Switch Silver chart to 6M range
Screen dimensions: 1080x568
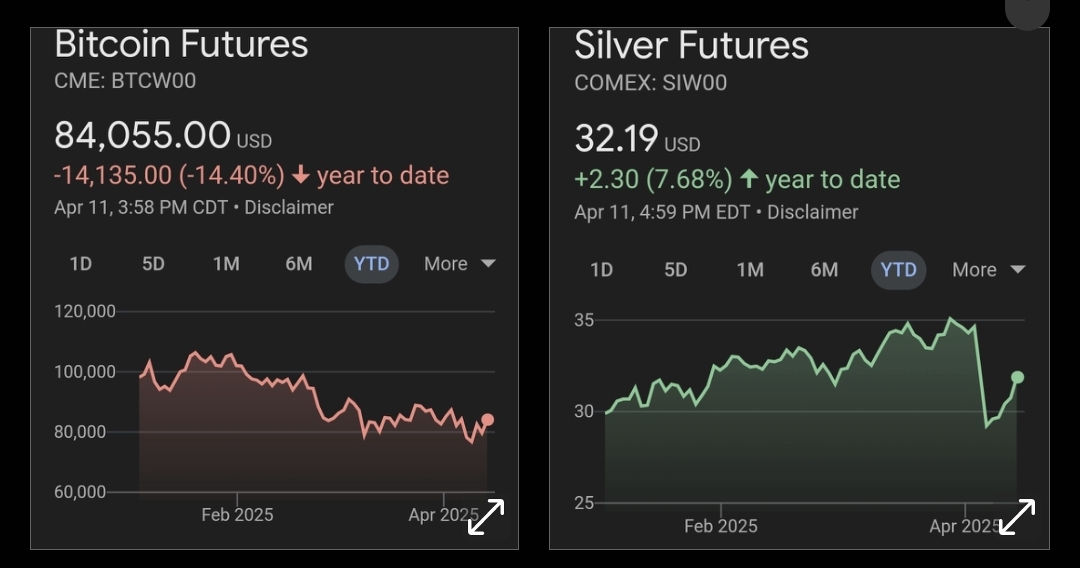(x=824, y=270)
